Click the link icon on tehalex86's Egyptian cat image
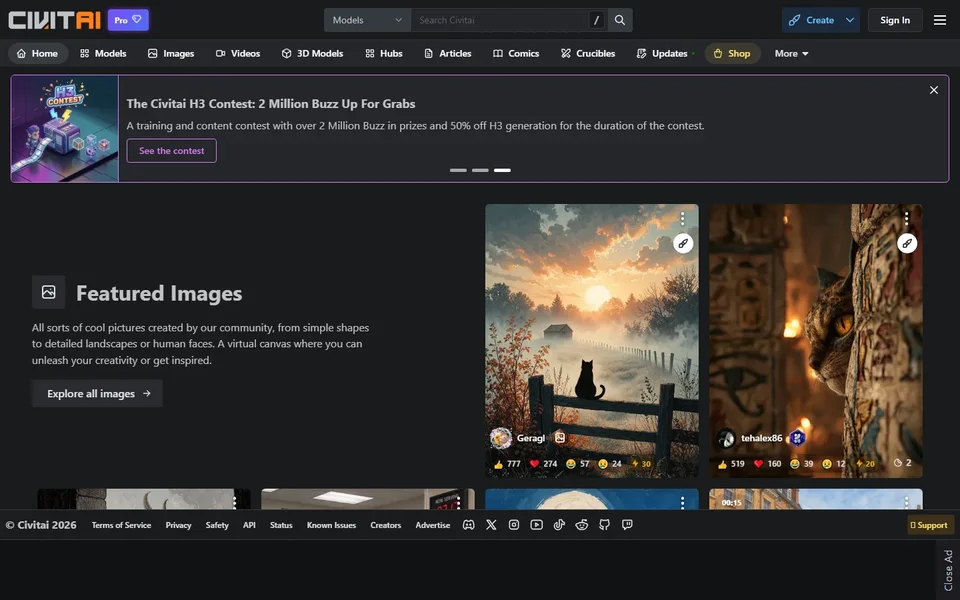This screenshot has width=960, height=600. [907, 243]
